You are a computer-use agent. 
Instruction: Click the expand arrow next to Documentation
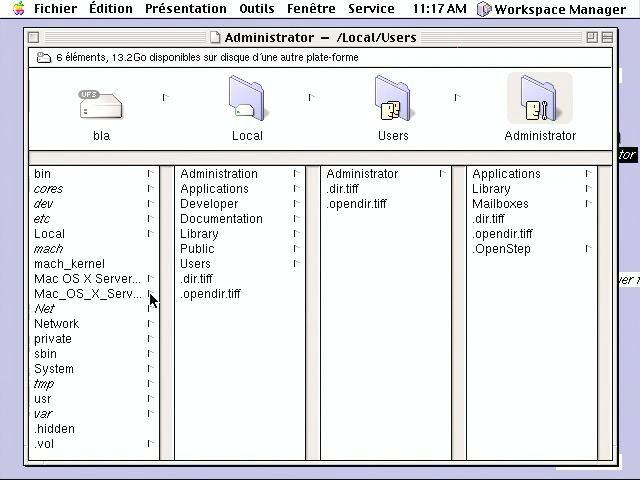297,218
